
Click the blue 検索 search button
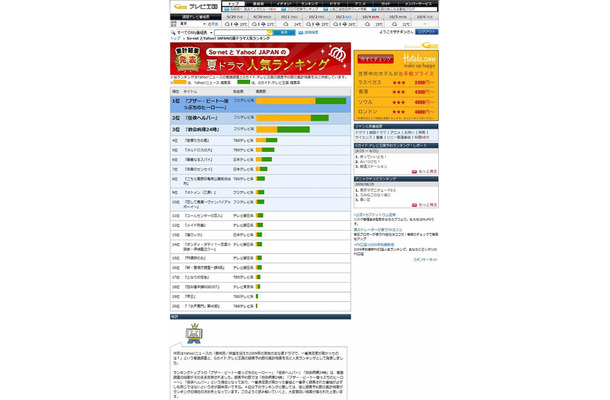coord(284,33)
